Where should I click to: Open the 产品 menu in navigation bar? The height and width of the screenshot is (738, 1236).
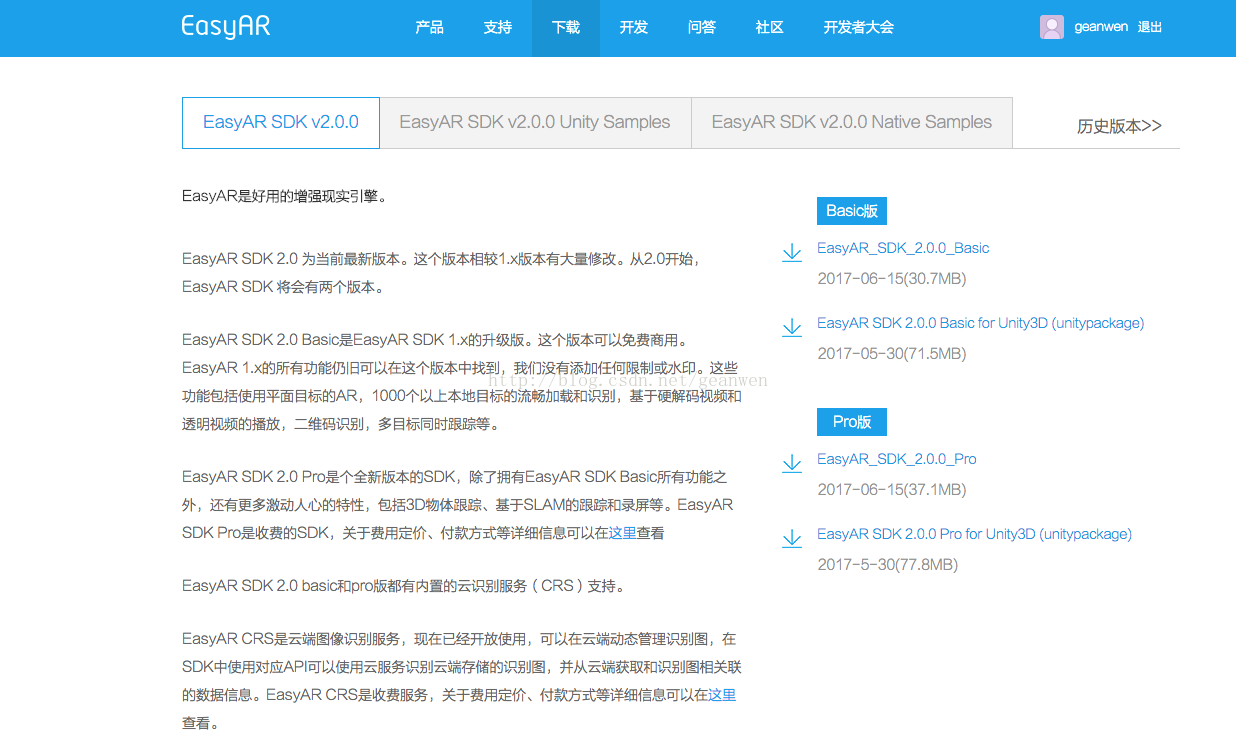pyautogui.click(x=429, y=27)
